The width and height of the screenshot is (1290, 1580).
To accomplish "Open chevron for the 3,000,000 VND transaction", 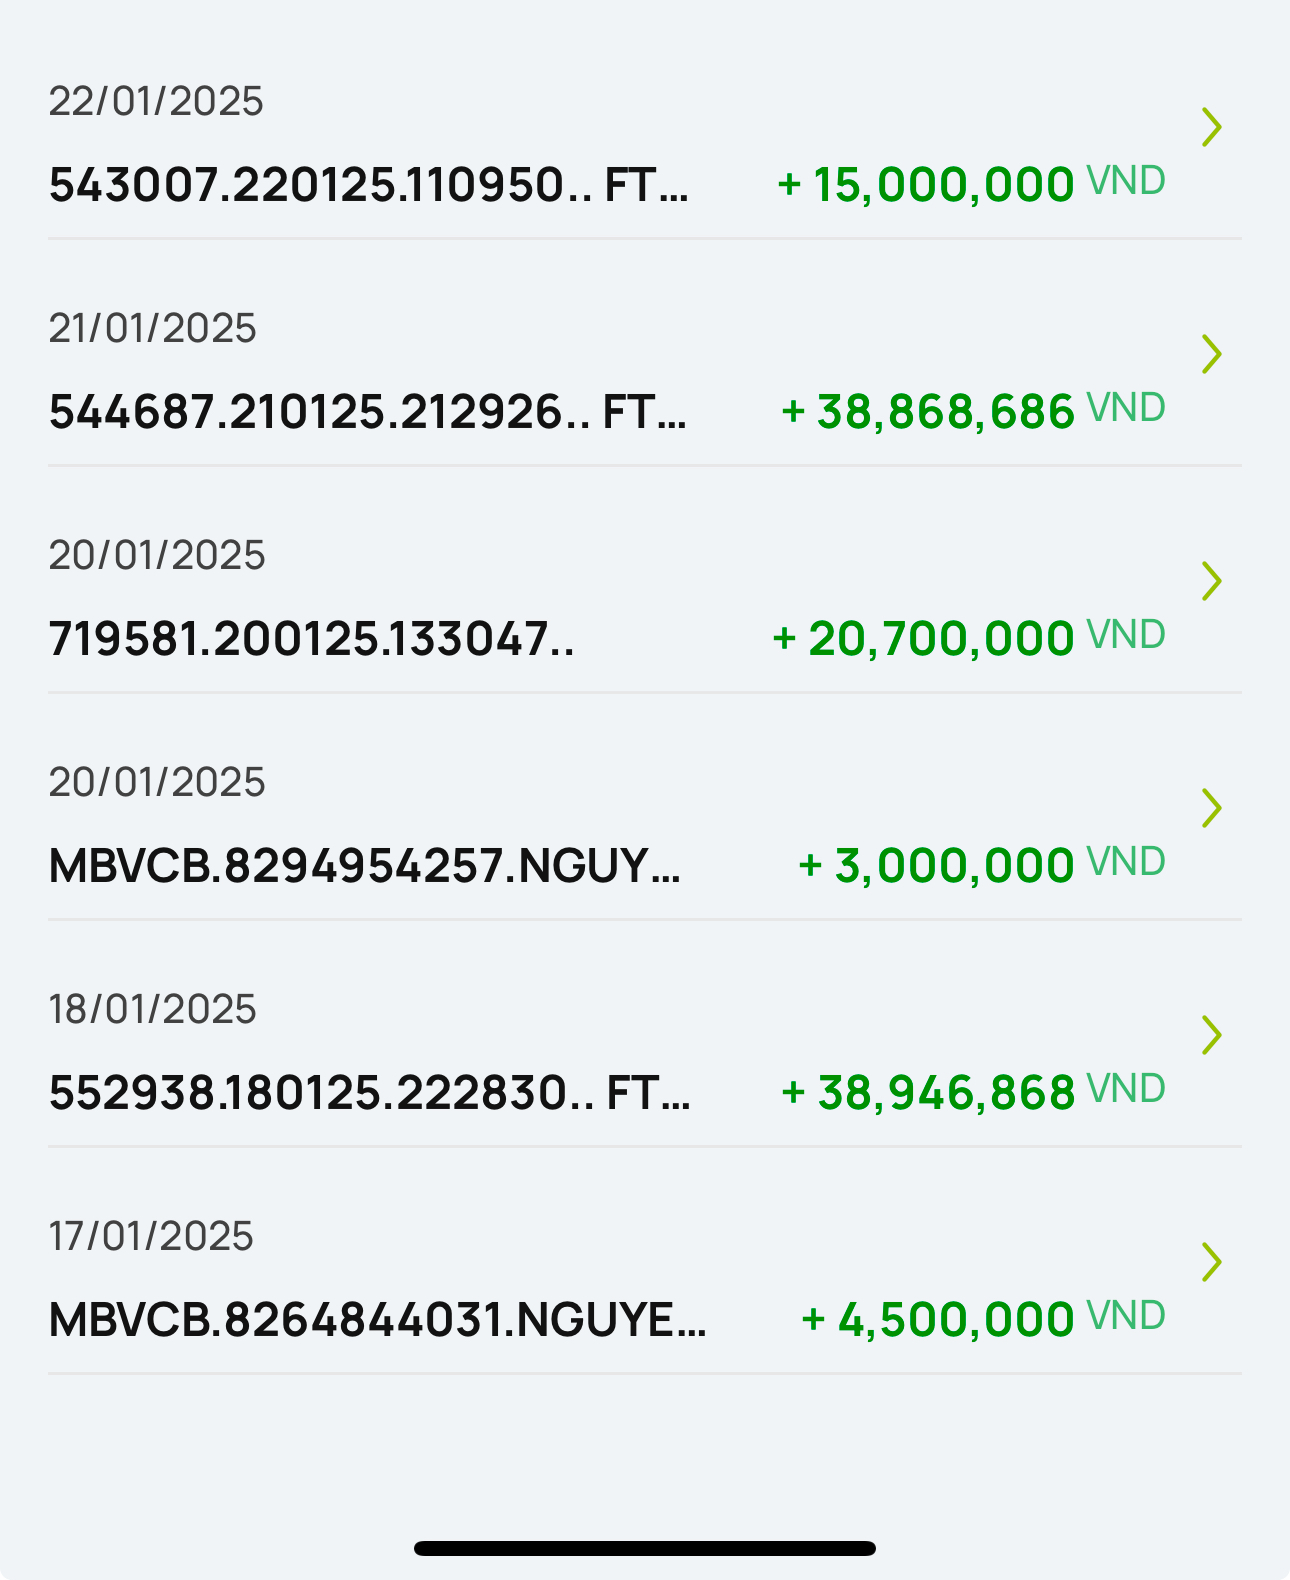I will click(1211, 808).
